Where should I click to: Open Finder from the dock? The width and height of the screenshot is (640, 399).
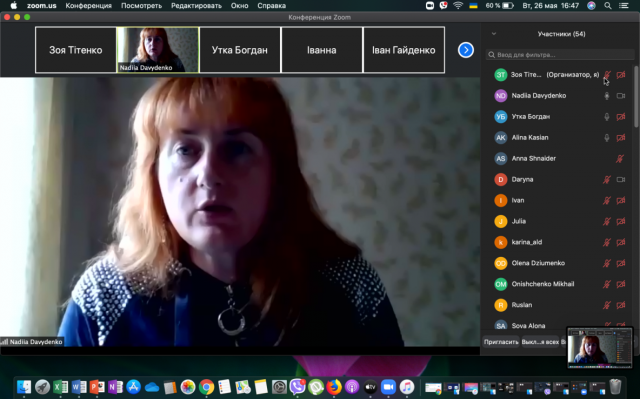click(x=24, y=387)
